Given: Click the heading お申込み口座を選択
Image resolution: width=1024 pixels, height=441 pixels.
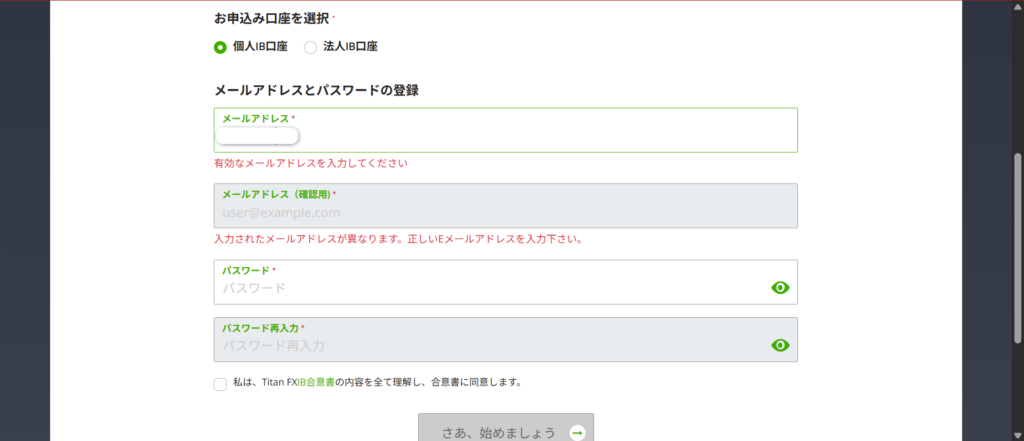Looking at the screenshot, I should click(x=272, y=19).
